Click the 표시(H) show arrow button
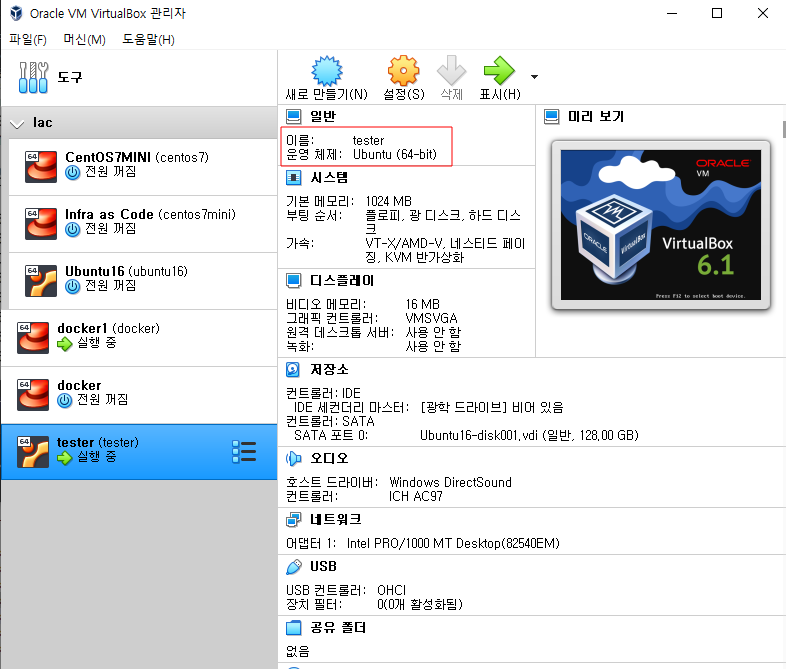This screenshot has width=786, height=669. tap(500, 78)
